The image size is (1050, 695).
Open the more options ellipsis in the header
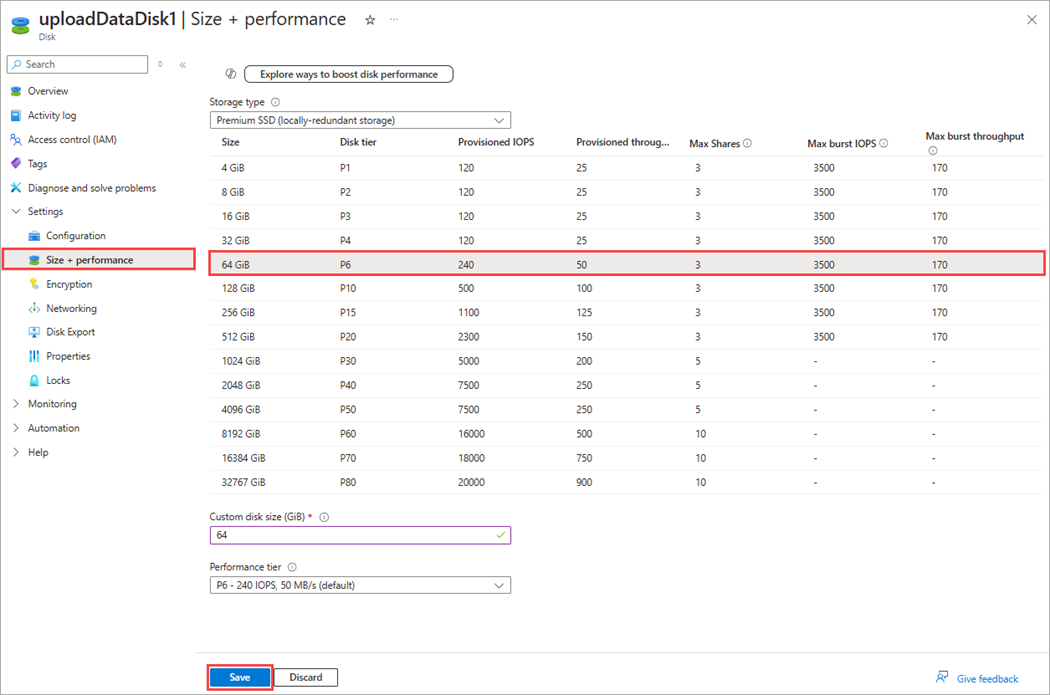pos(394,19)
